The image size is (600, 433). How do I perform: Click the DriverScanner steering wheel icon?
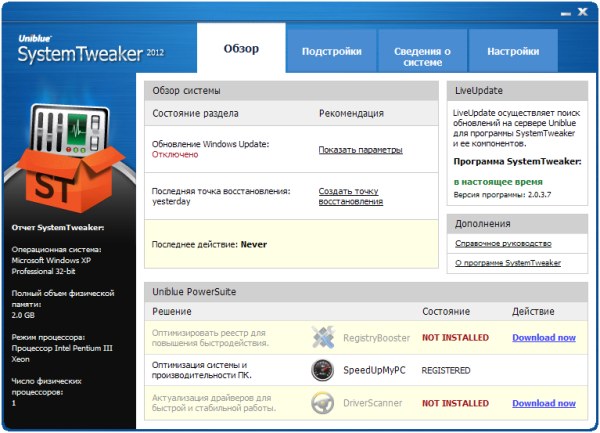click(322, 402)
